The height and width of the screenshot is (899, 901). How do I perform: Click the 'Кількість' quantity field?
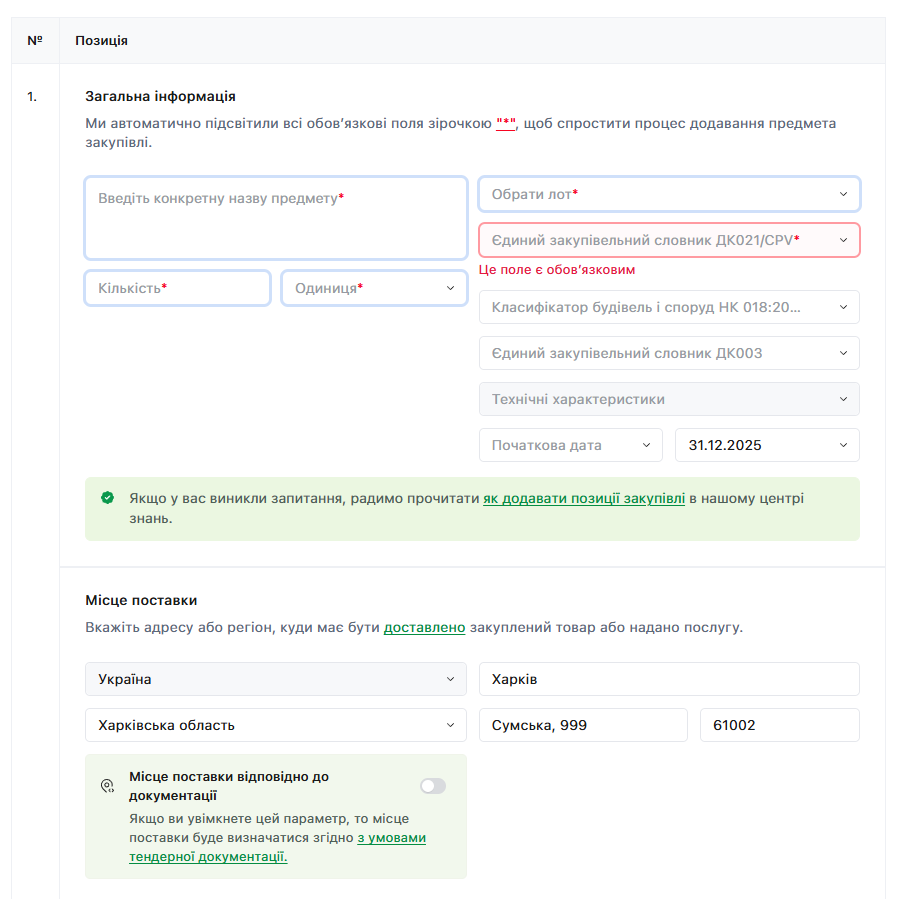177,288
